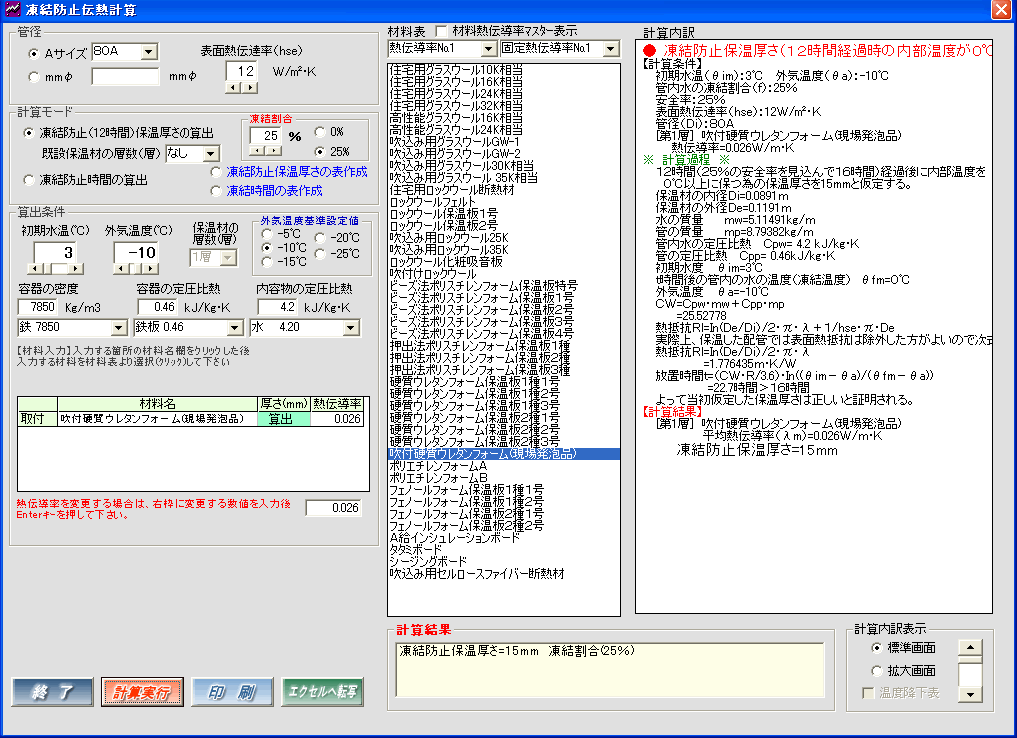
Task: Select 拡大画面 display option
Action: 877,671
